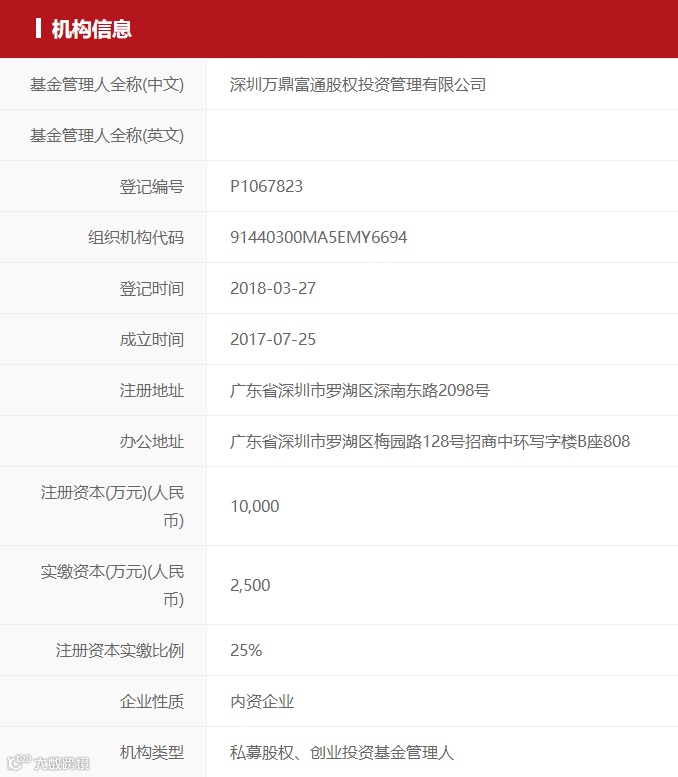Viewport: 678px width, 777px height.
Task: Click the 企业性质 label
Action: tap(152, 701)
